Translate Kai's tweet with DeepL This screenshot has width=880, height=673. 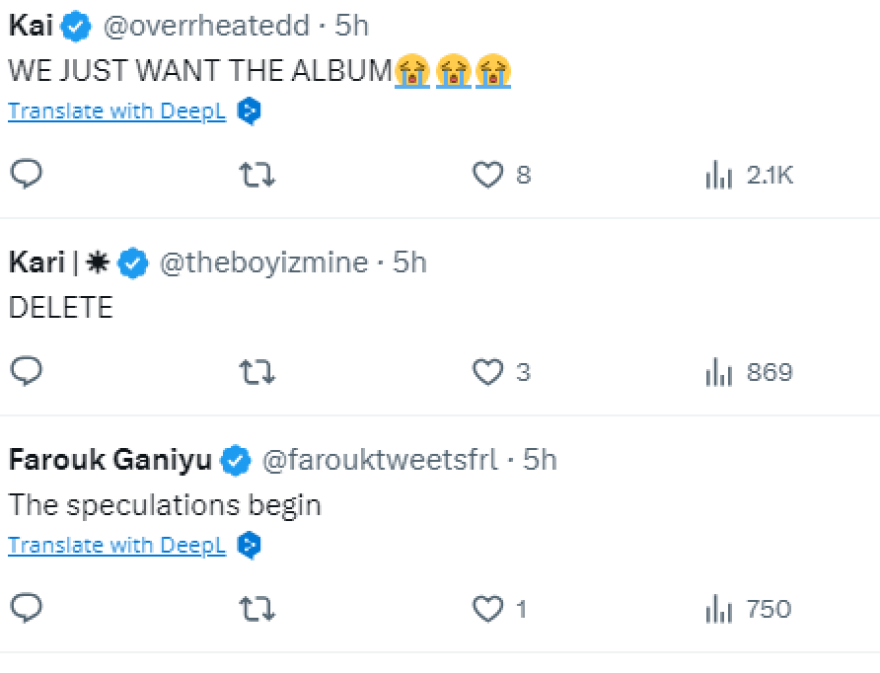[x=116, y=111]
